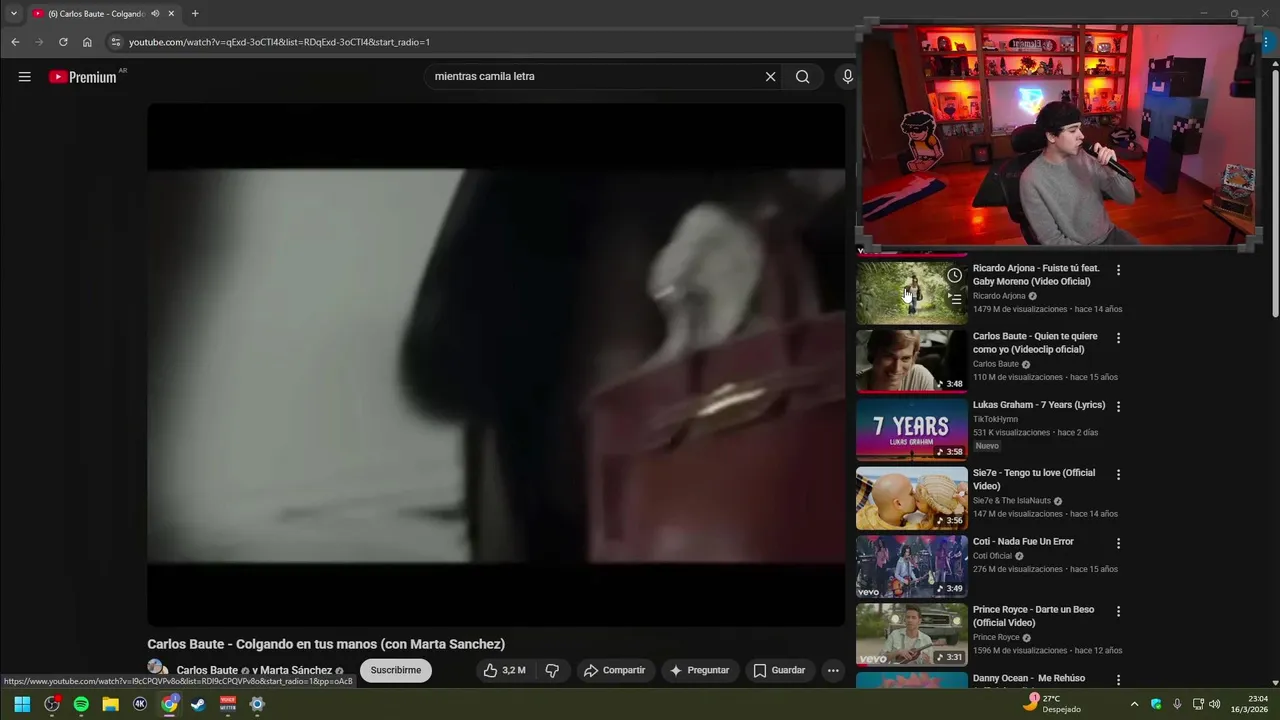Open title 'Danny Ocean - Me Rehúso'
Viewport: 1280px width, 720px height.
(1029, 679)
